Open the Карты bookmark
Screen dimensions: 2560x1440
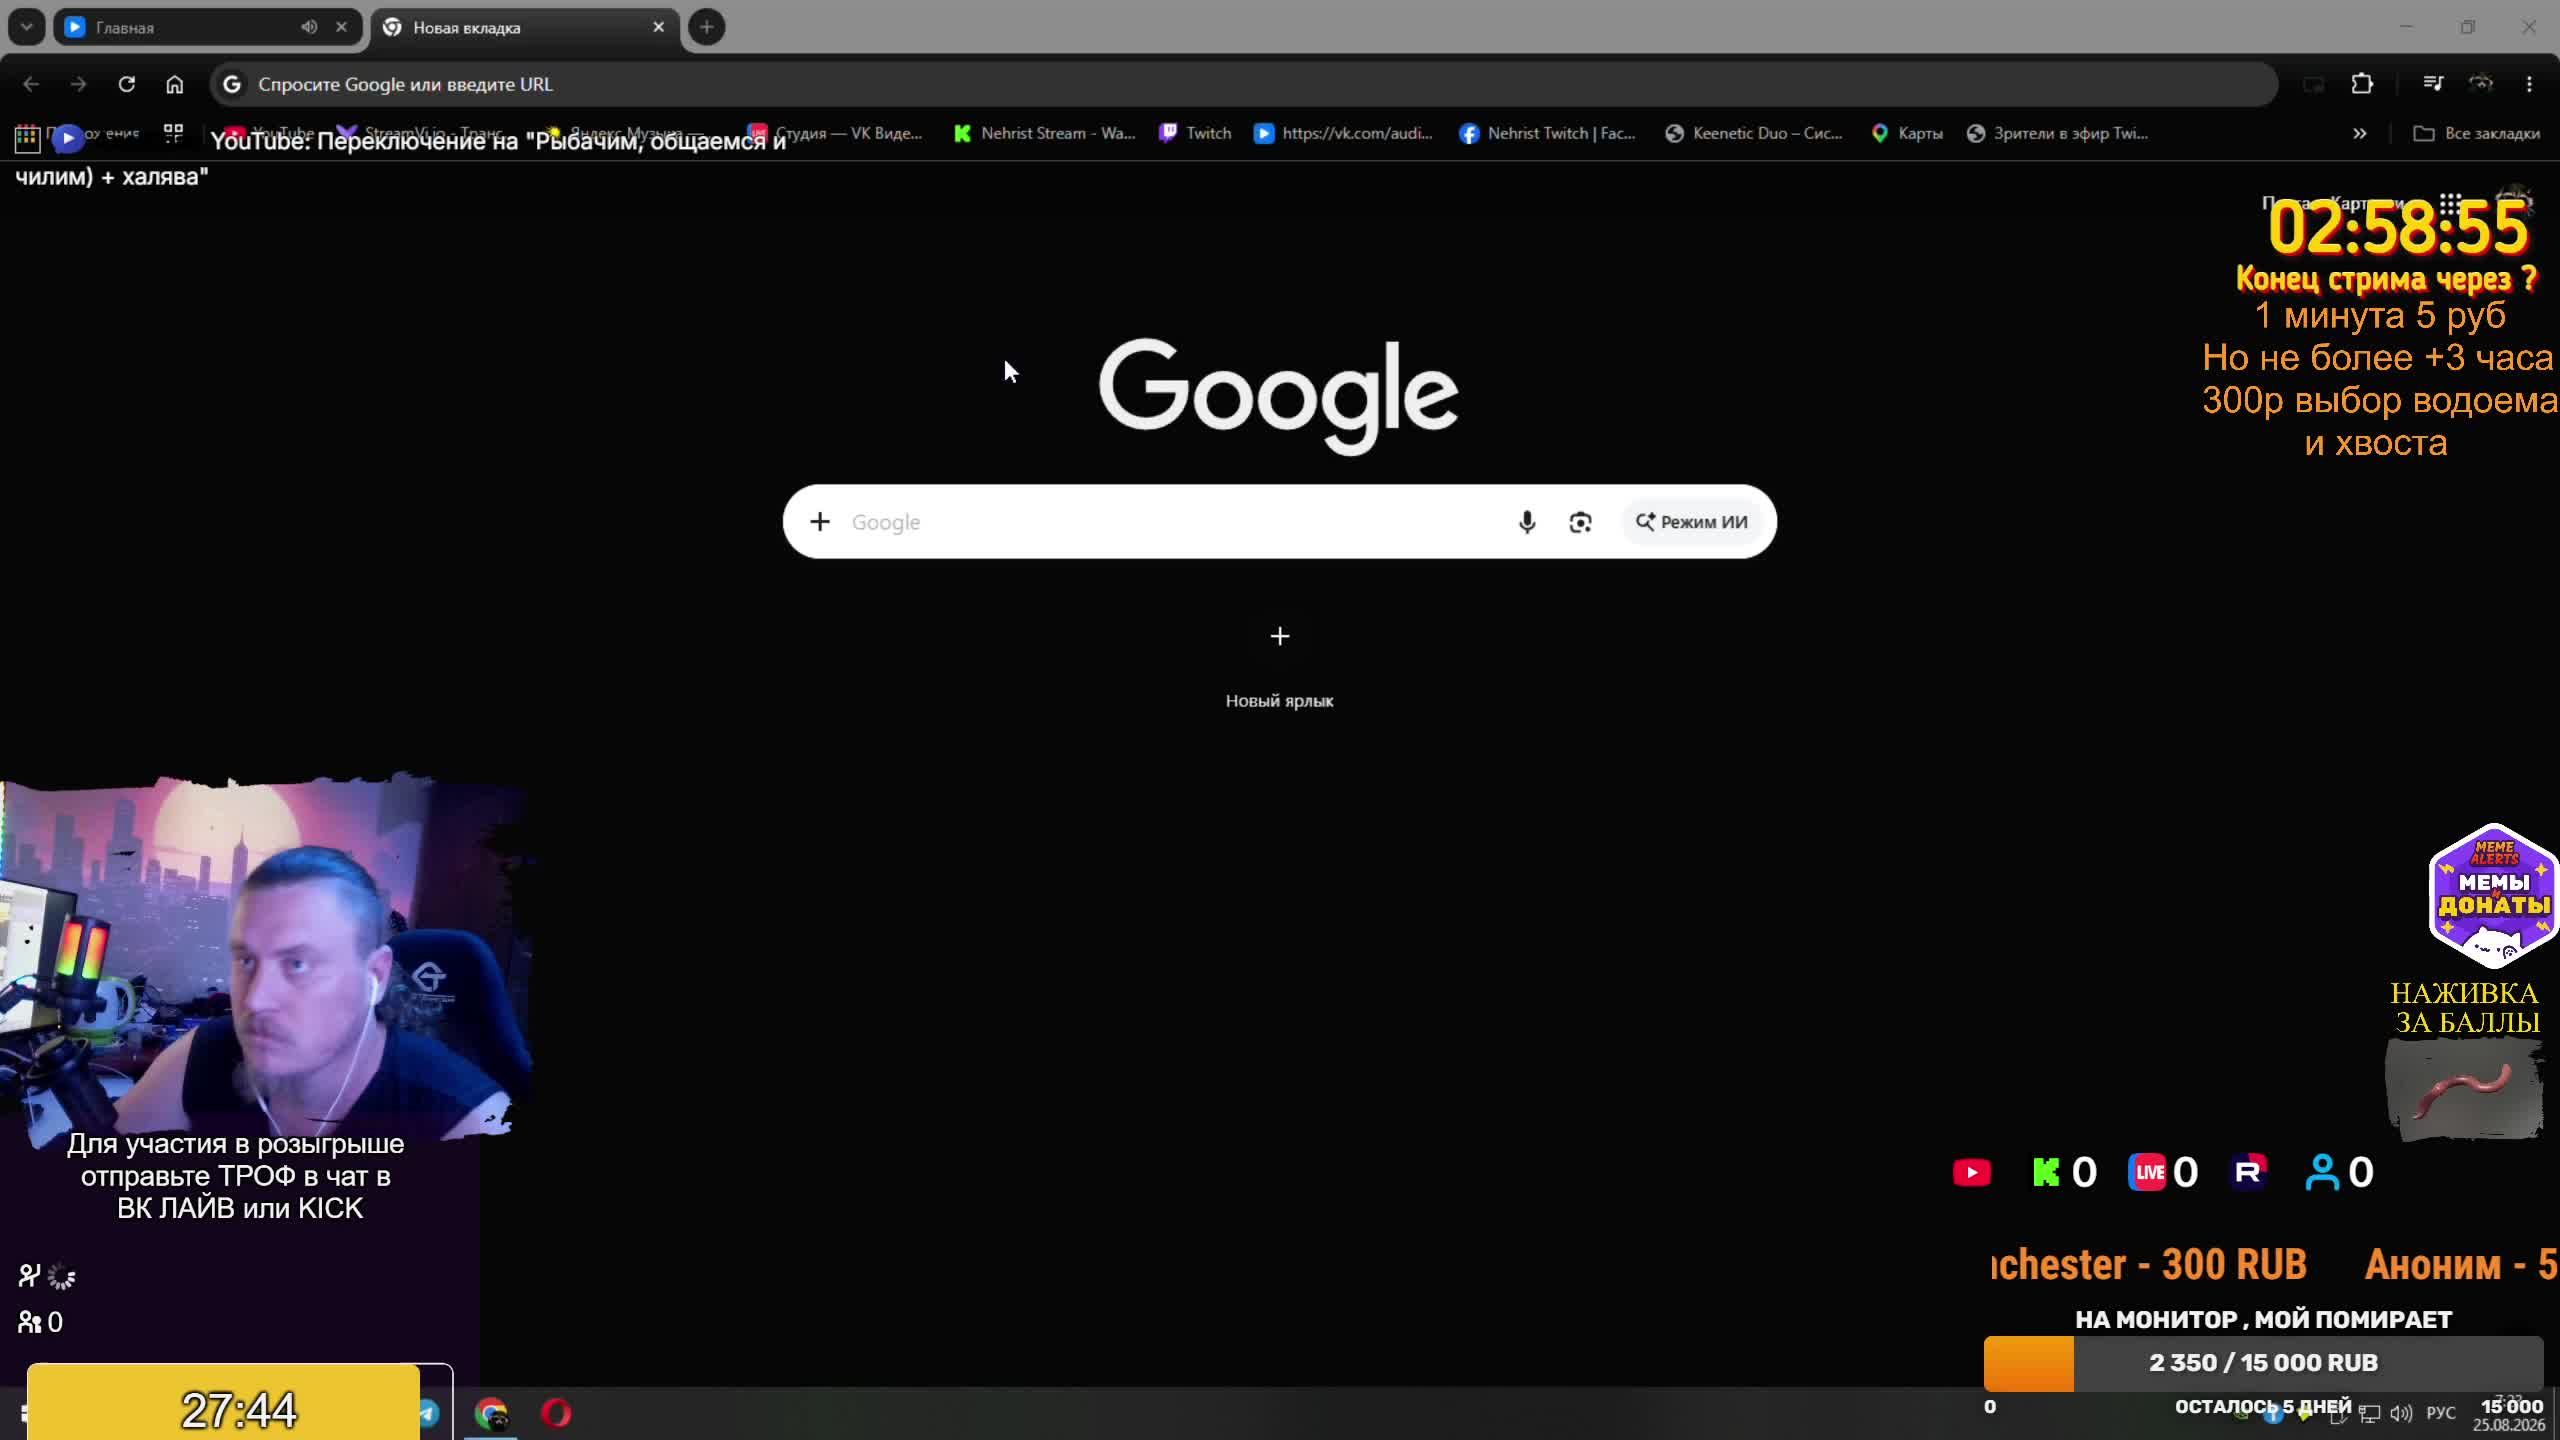[1907, 133]
